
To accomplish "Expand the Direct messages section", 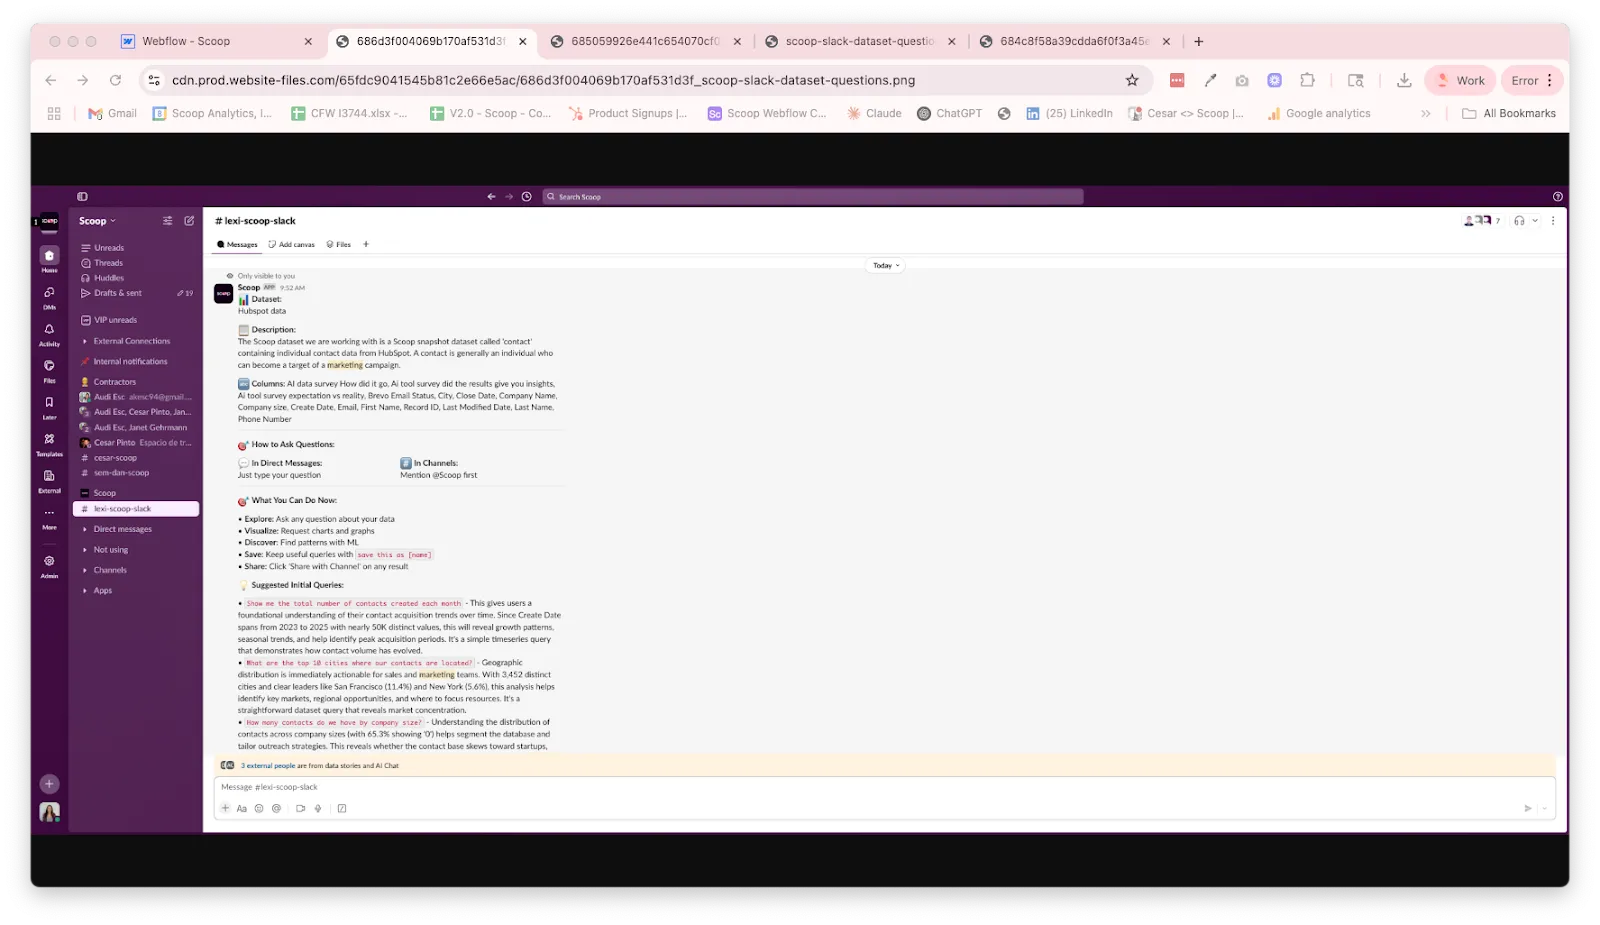I will (120, 528).
